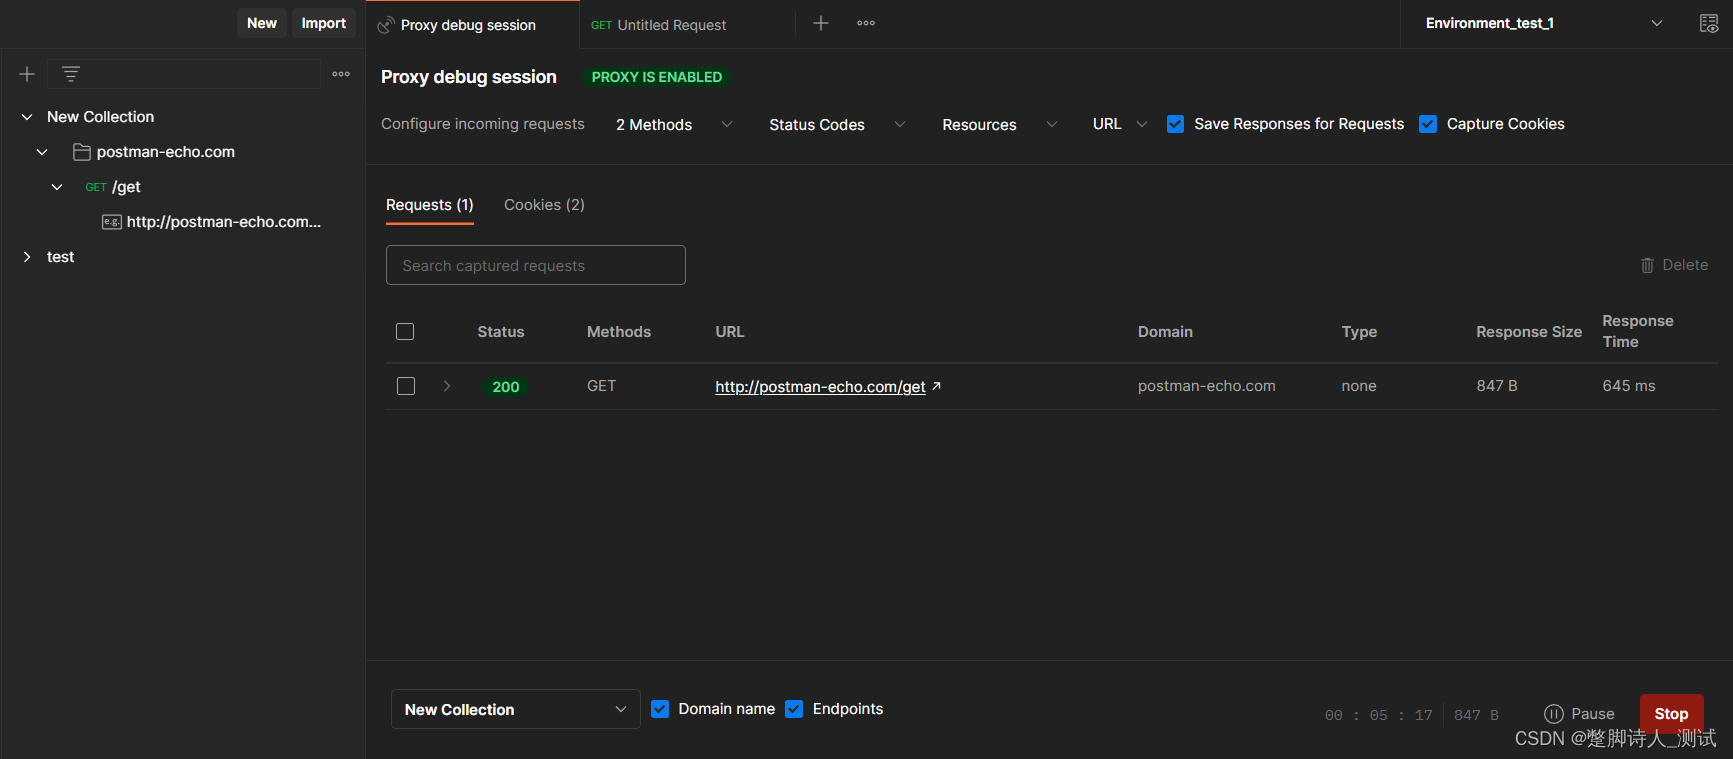Check the select-all requests header checkbox
The width and height of the screenshot is (1733, 759).
coord(405,331)
